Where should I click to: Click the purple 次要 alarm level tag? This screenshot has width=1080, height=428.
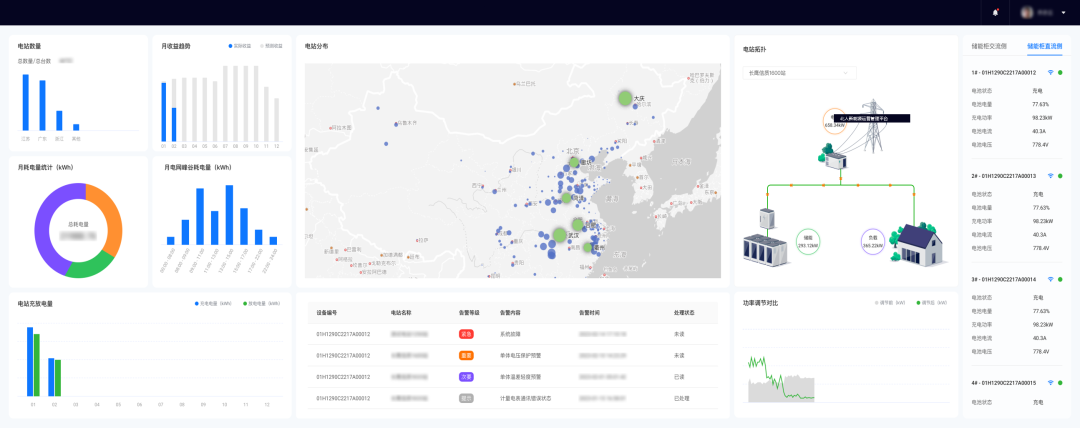(x=466, y=377)
